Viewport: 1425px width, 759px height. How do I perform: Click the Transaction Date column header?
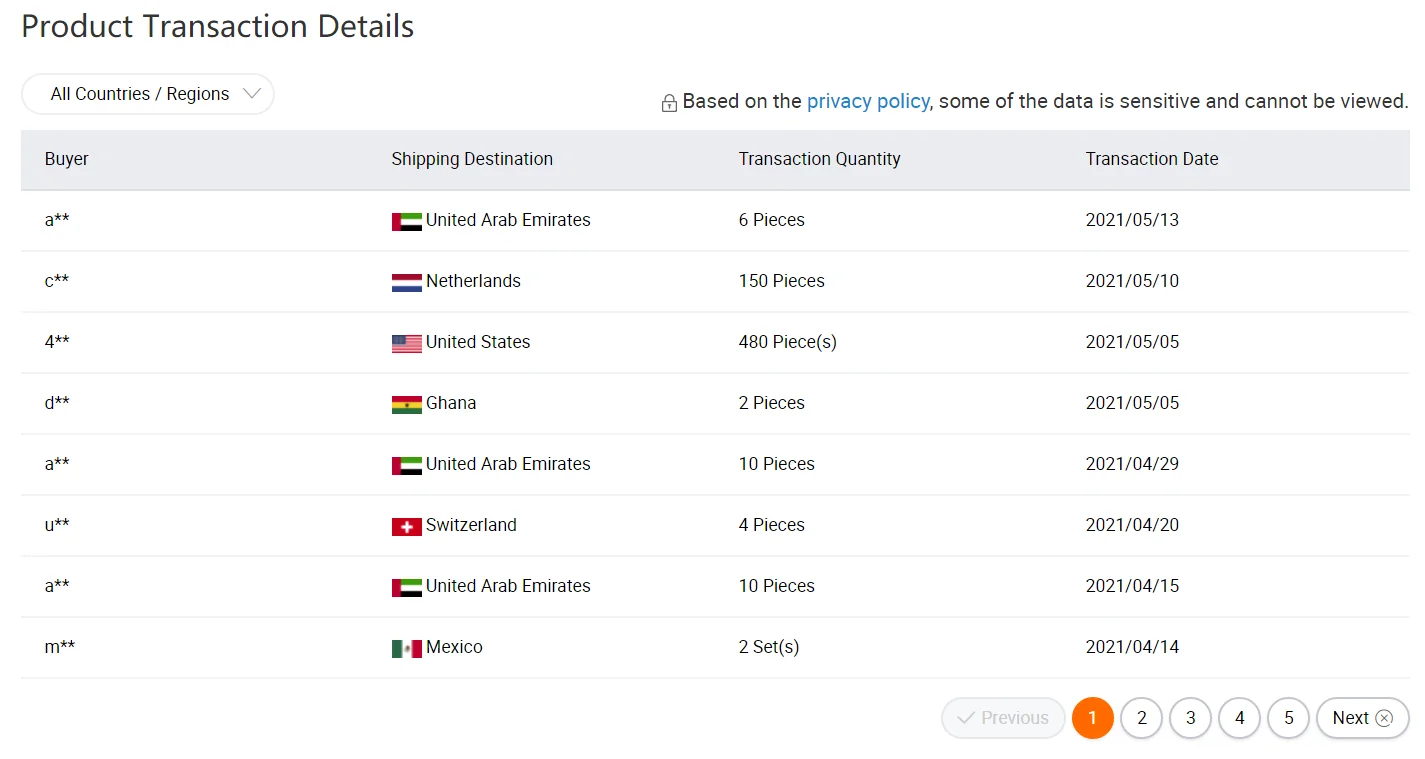tap(1151, 159)
